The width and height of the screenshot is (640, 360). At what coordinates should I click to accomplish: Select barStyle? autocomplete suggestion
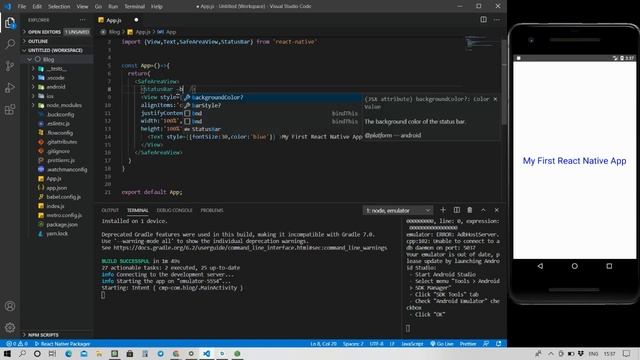click(271, 105)
